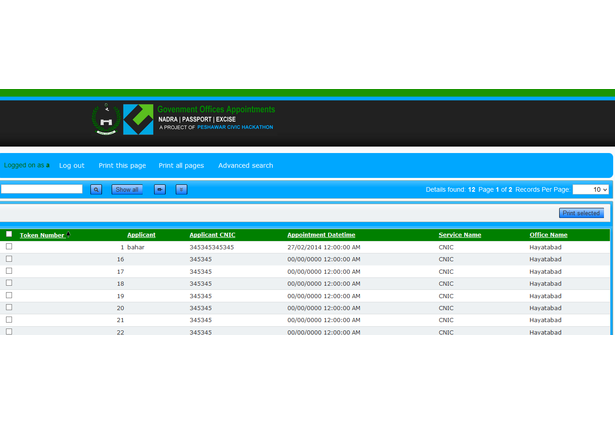Screen dimensions: 615x424
Task: Sort by Office Name column header
Action: pyautogui.click(x=548, y=235)
